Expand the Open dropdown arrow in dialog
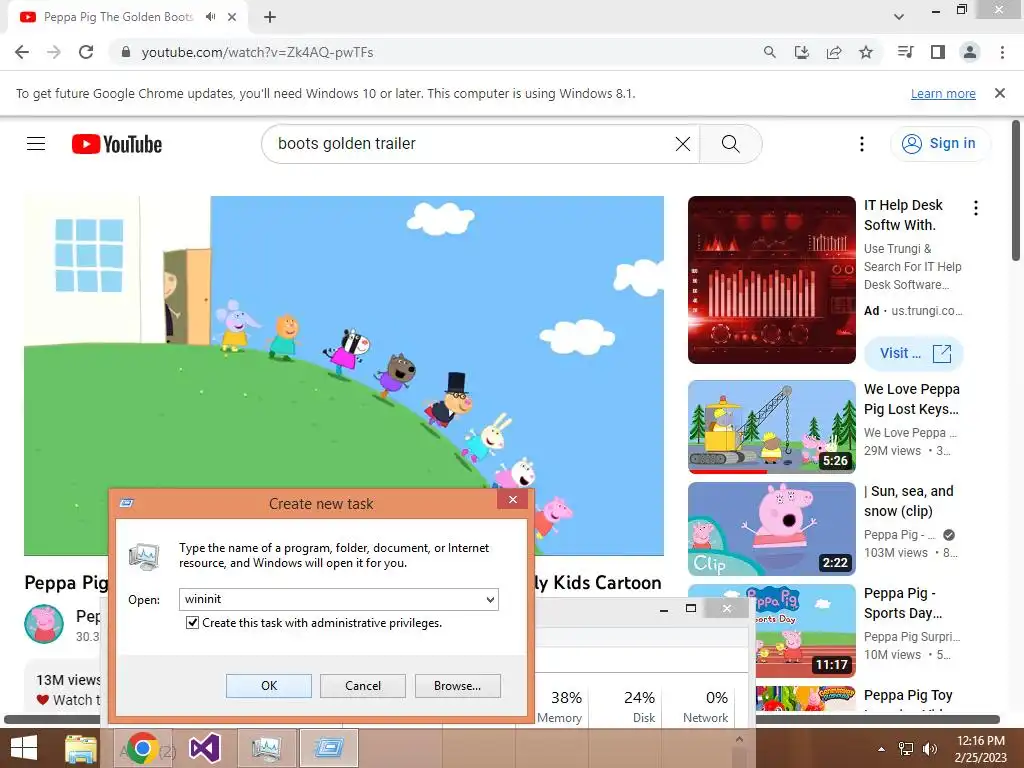Image resolution: width=1024 pixels, height=768 pixels. pos(490,600)
